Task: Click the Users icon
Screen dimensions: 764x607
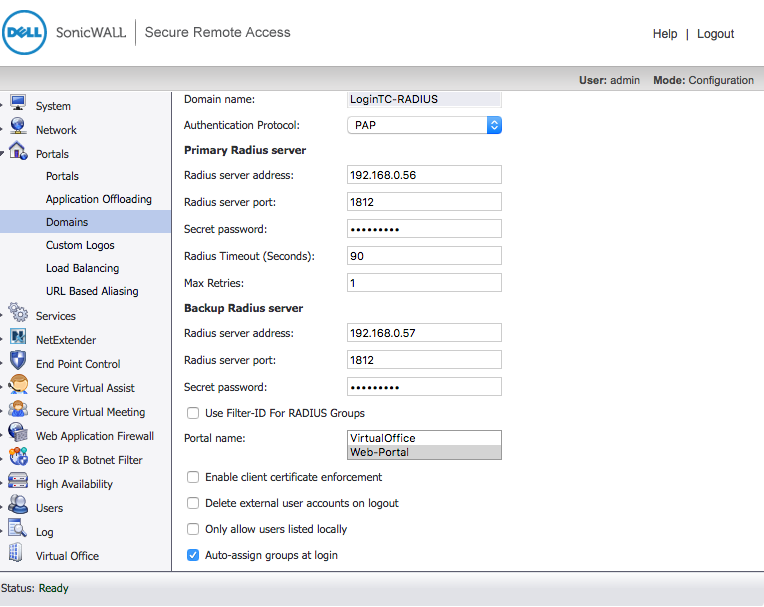Action: (18, 504)
